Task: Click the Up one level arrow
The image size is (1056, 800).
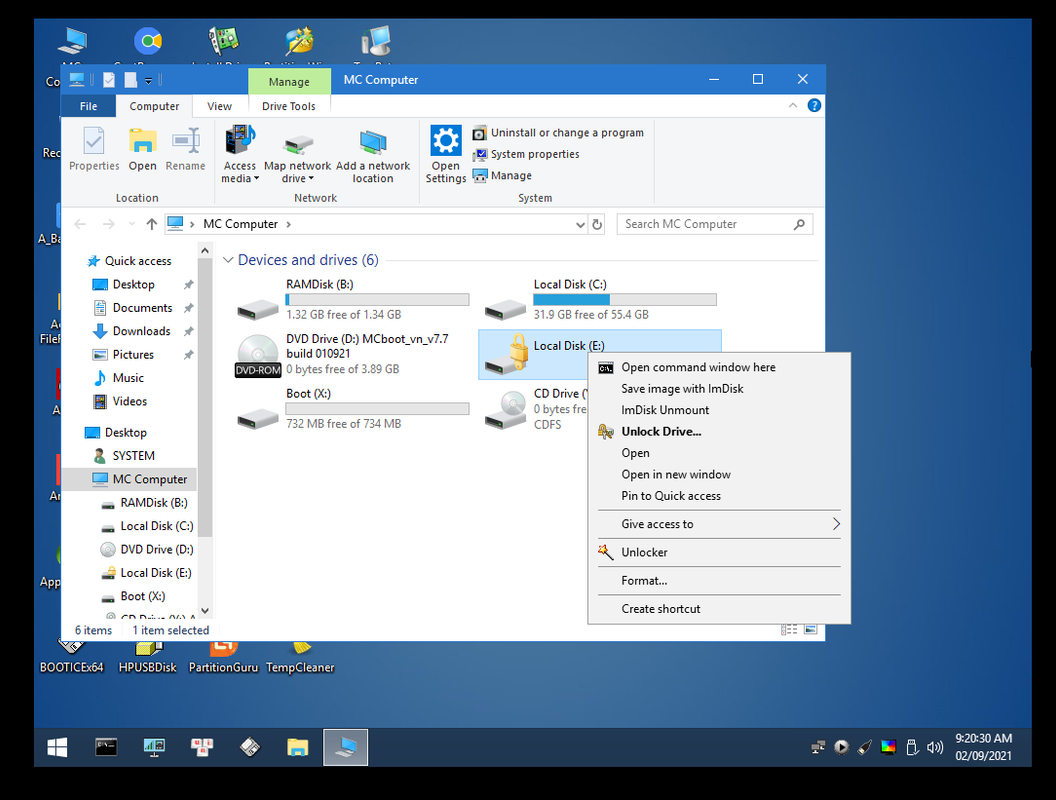Action: 152,224
